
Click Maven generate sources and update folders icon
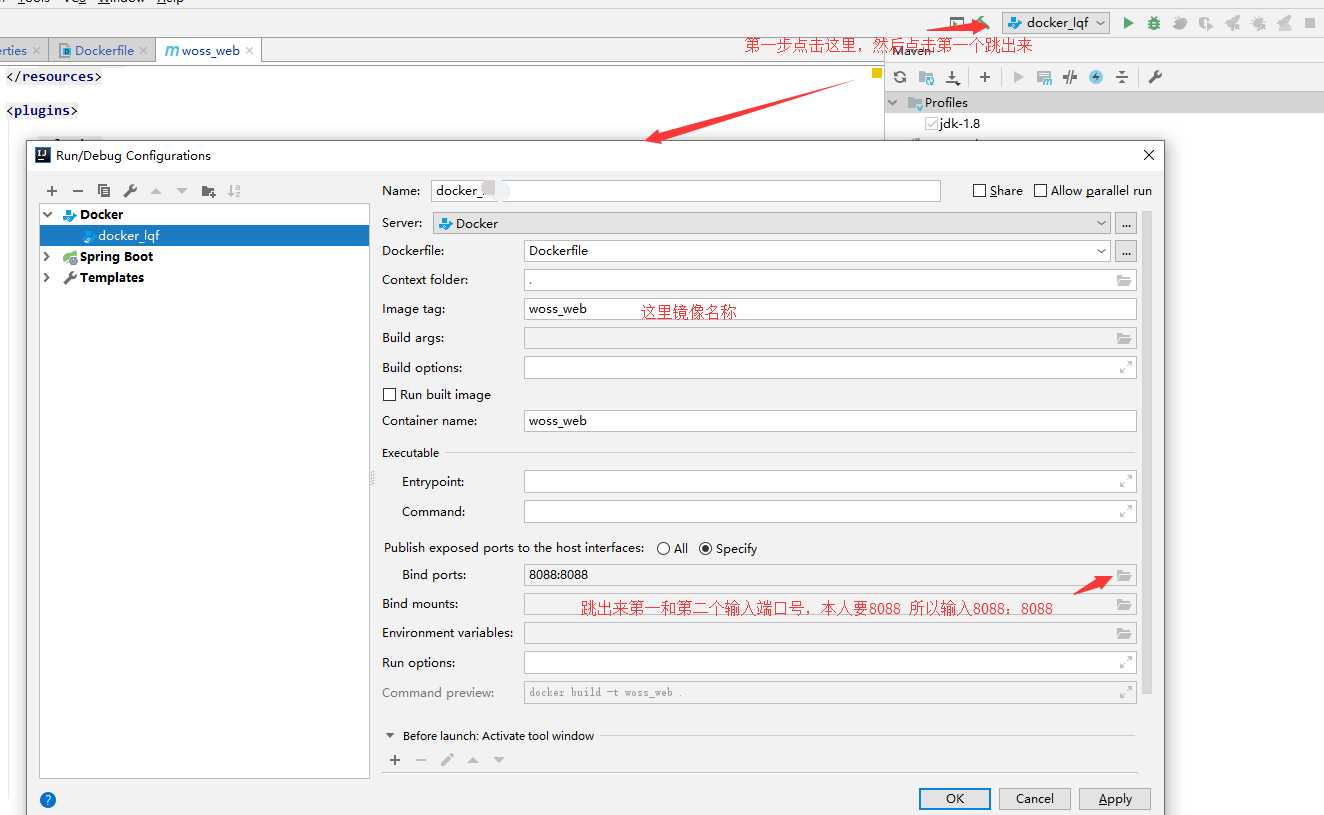click(926, 77)
